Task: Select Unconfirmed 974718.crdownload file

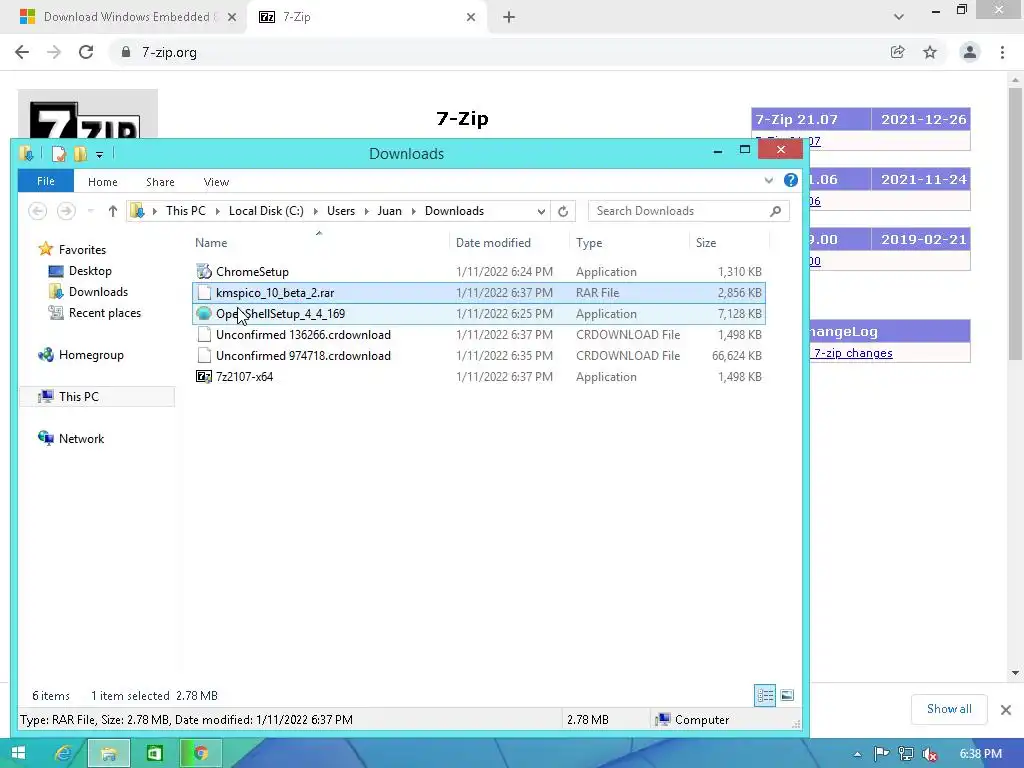Action: [303, 355]
